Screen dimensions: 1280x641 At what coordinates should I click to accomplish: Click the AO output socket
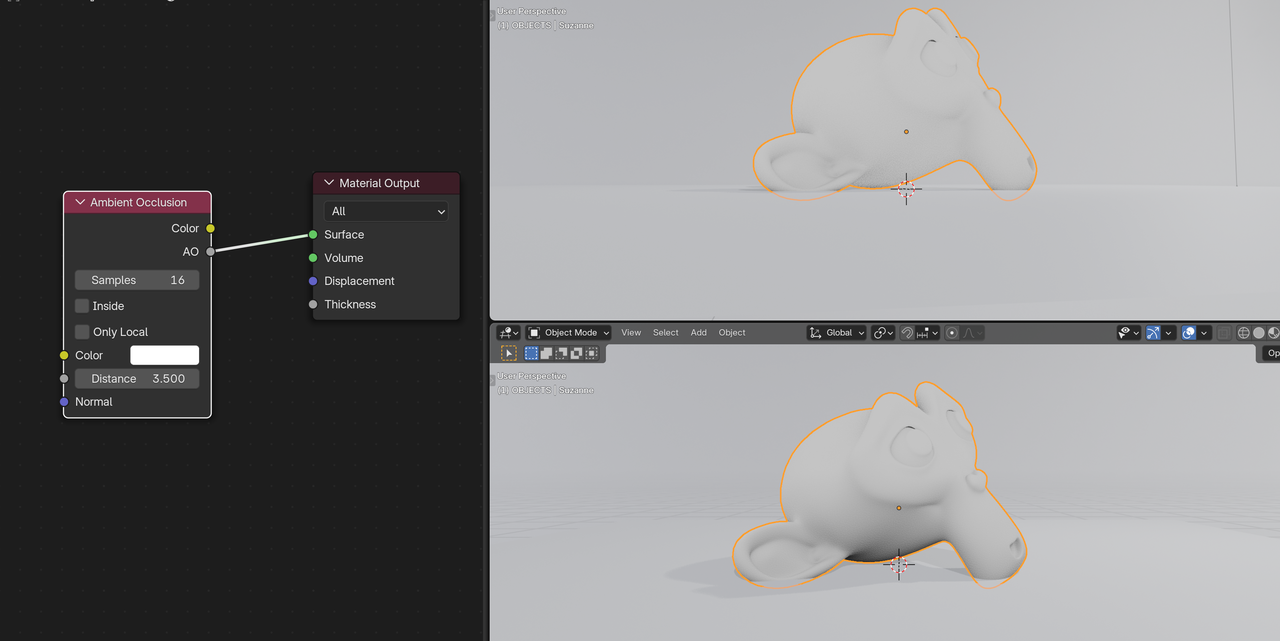(210, 252)
